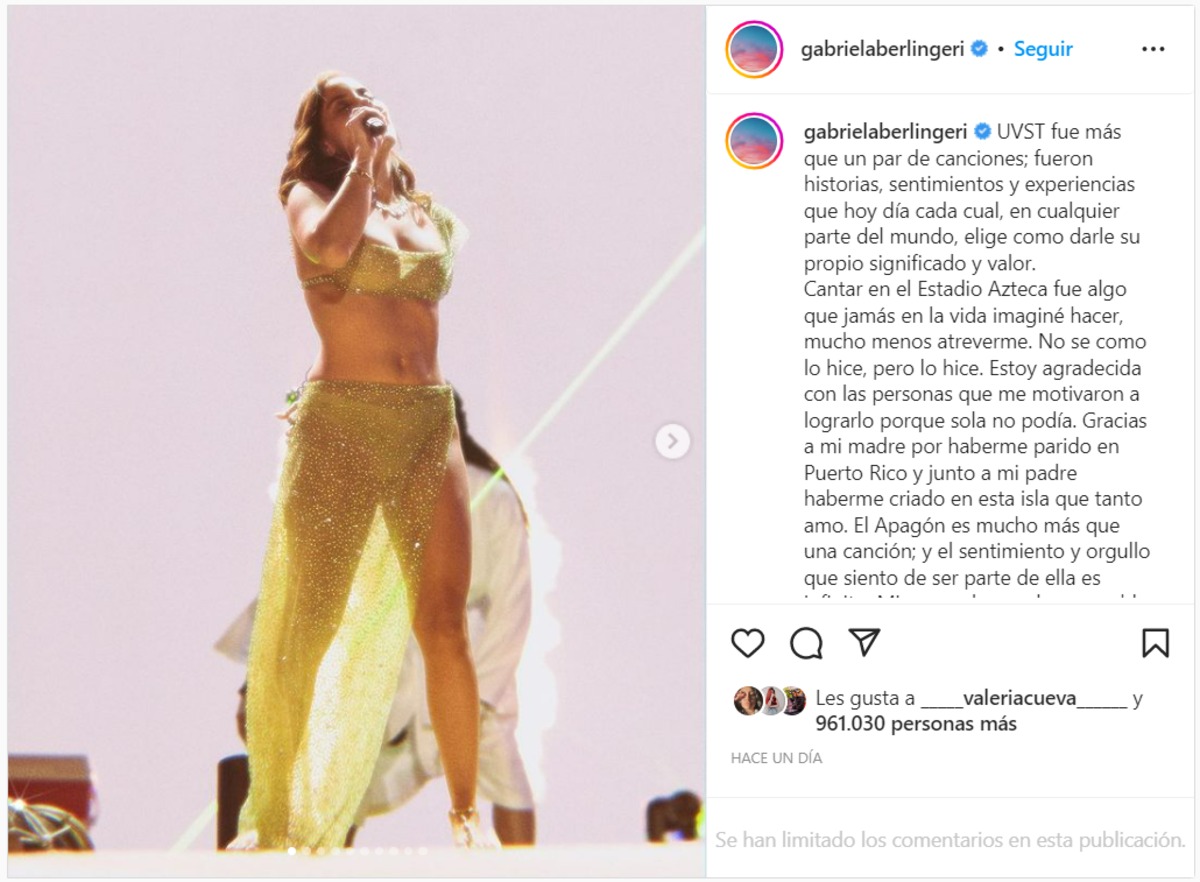View 961.030 personas más likes list

(x=916, y=724)
